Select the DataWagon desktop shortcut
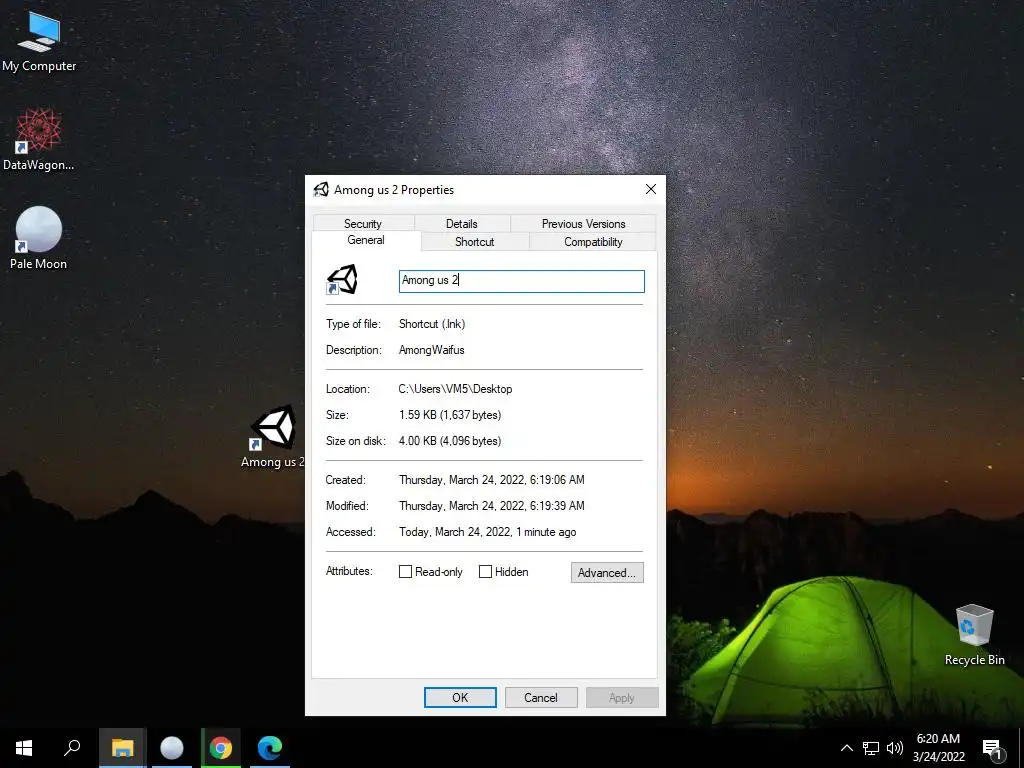This screenshot has height=768, width=1024. tap(39, 140)
